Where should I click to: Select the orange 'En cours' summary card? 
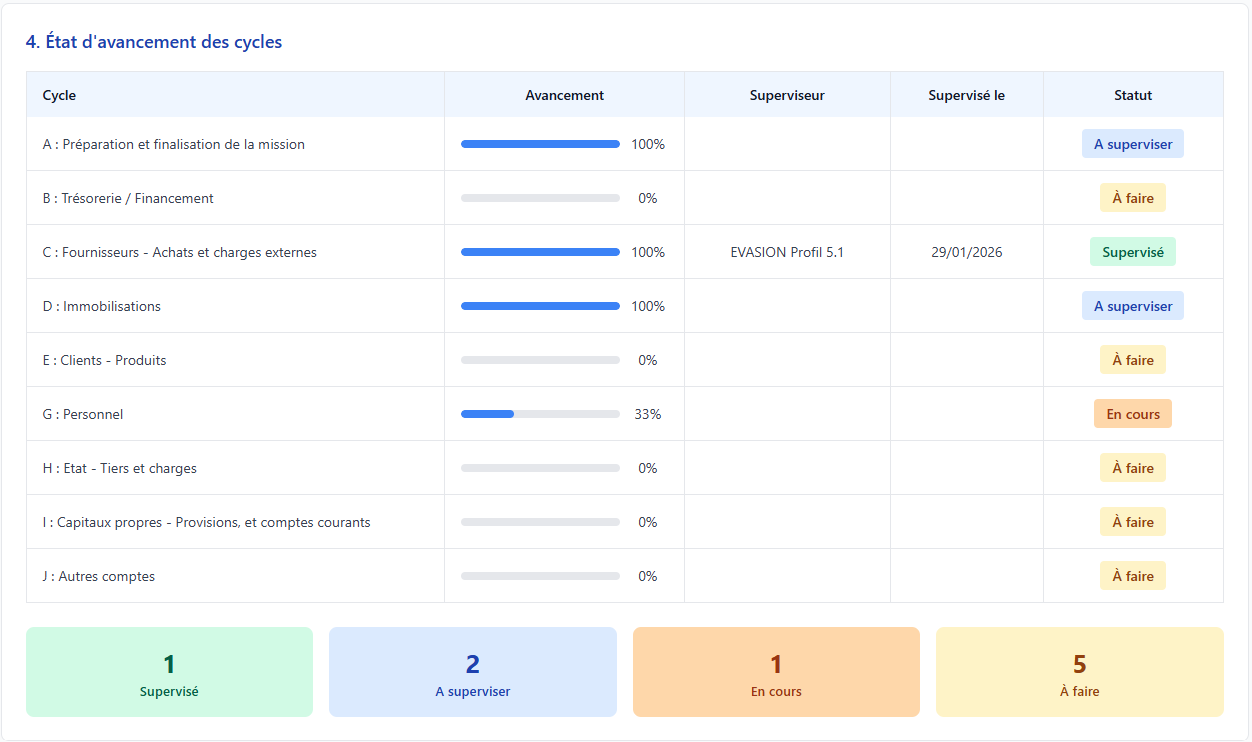776,672
